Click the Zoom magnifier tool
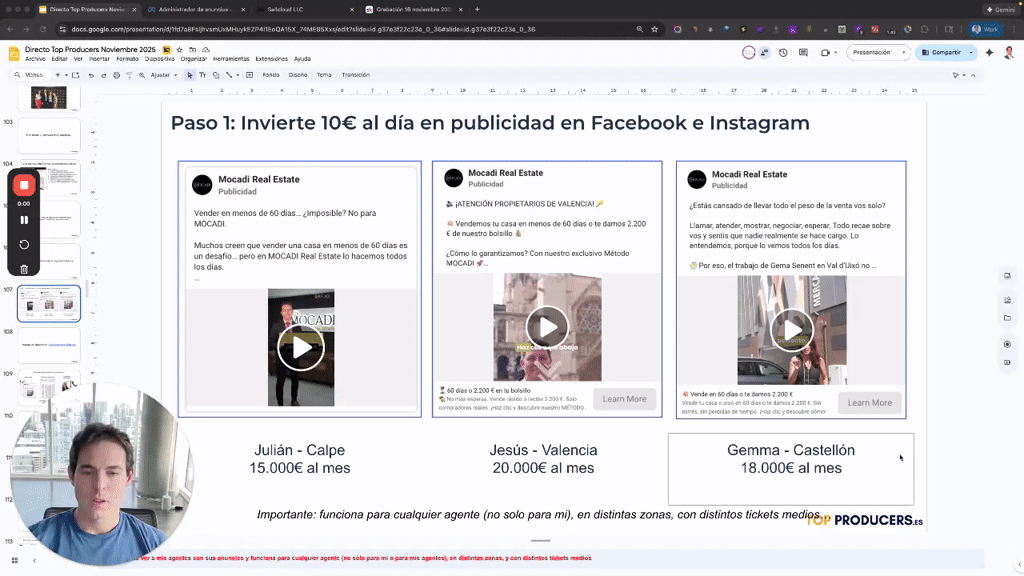Viewport: 1024px width, 576px height. tap(141, 74)
